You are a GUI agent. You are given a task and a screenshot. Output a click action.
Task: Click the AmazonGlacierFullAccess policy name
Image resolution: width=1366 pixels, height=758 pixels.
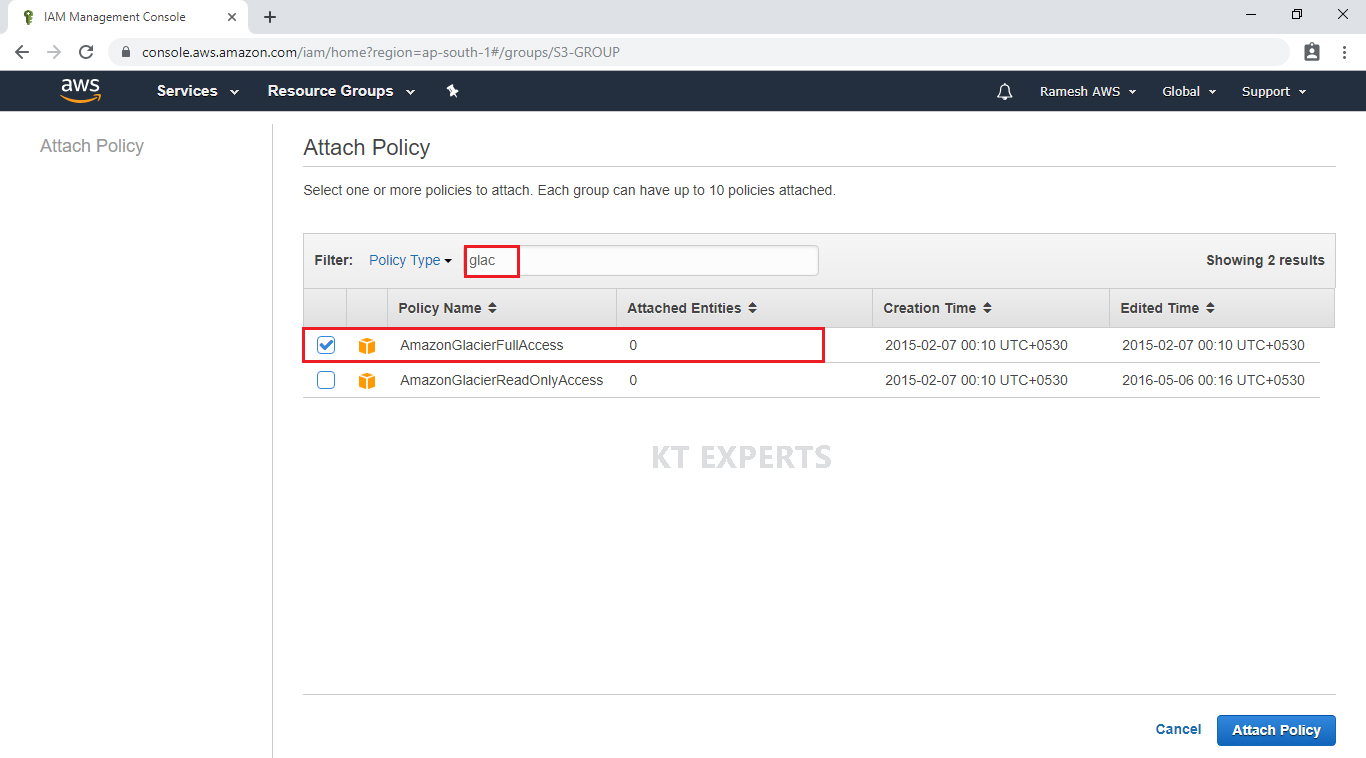tap(482, 345)
